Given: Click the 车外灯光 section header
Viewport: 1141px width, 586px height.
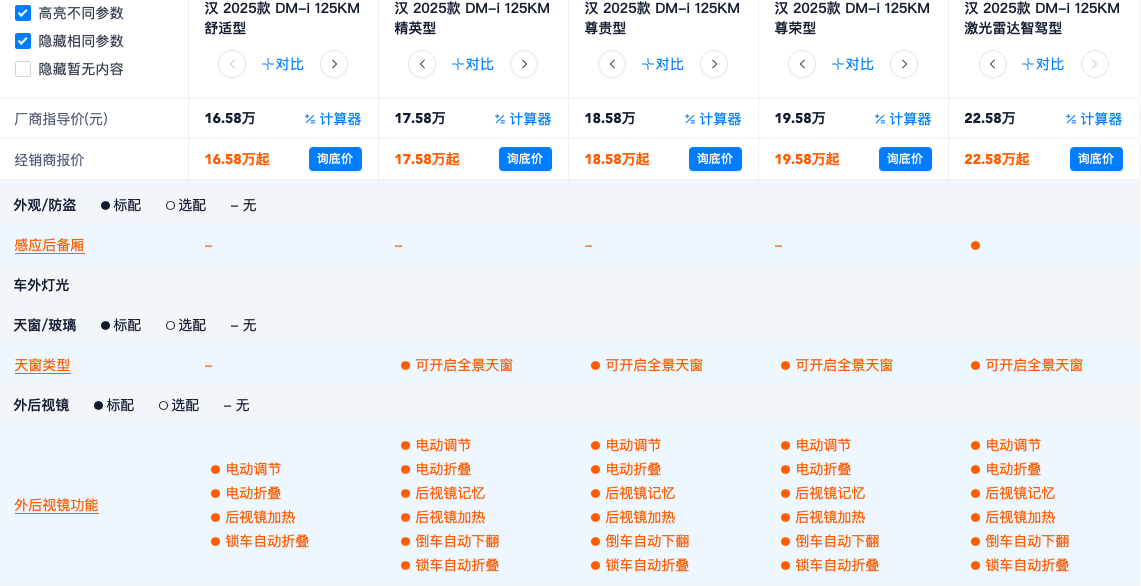Looking at the screenshot, I should (x=41, y=285).
